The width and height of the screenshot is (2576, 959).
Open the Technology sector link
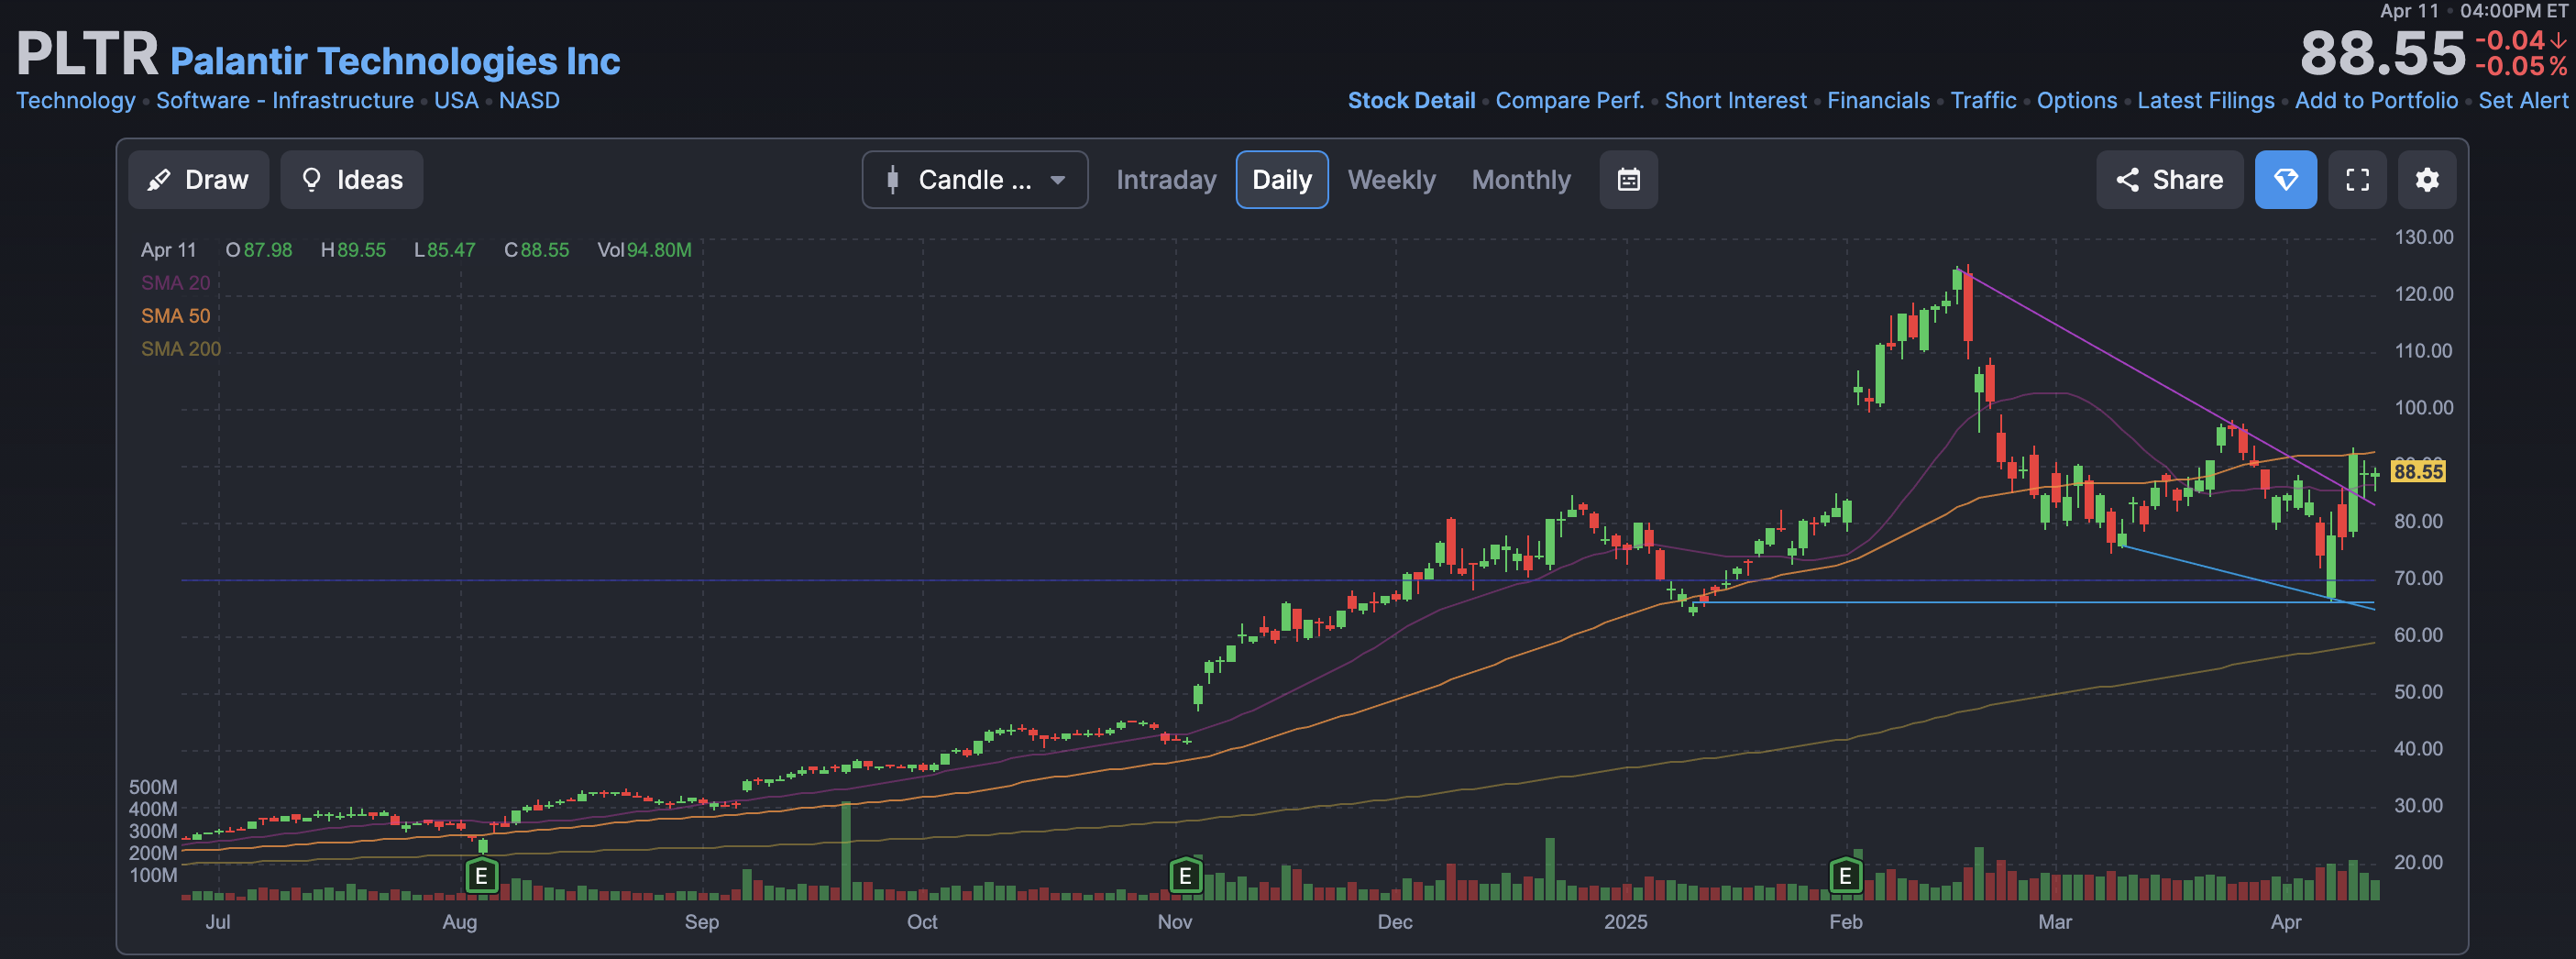click(x=76, y=100)
